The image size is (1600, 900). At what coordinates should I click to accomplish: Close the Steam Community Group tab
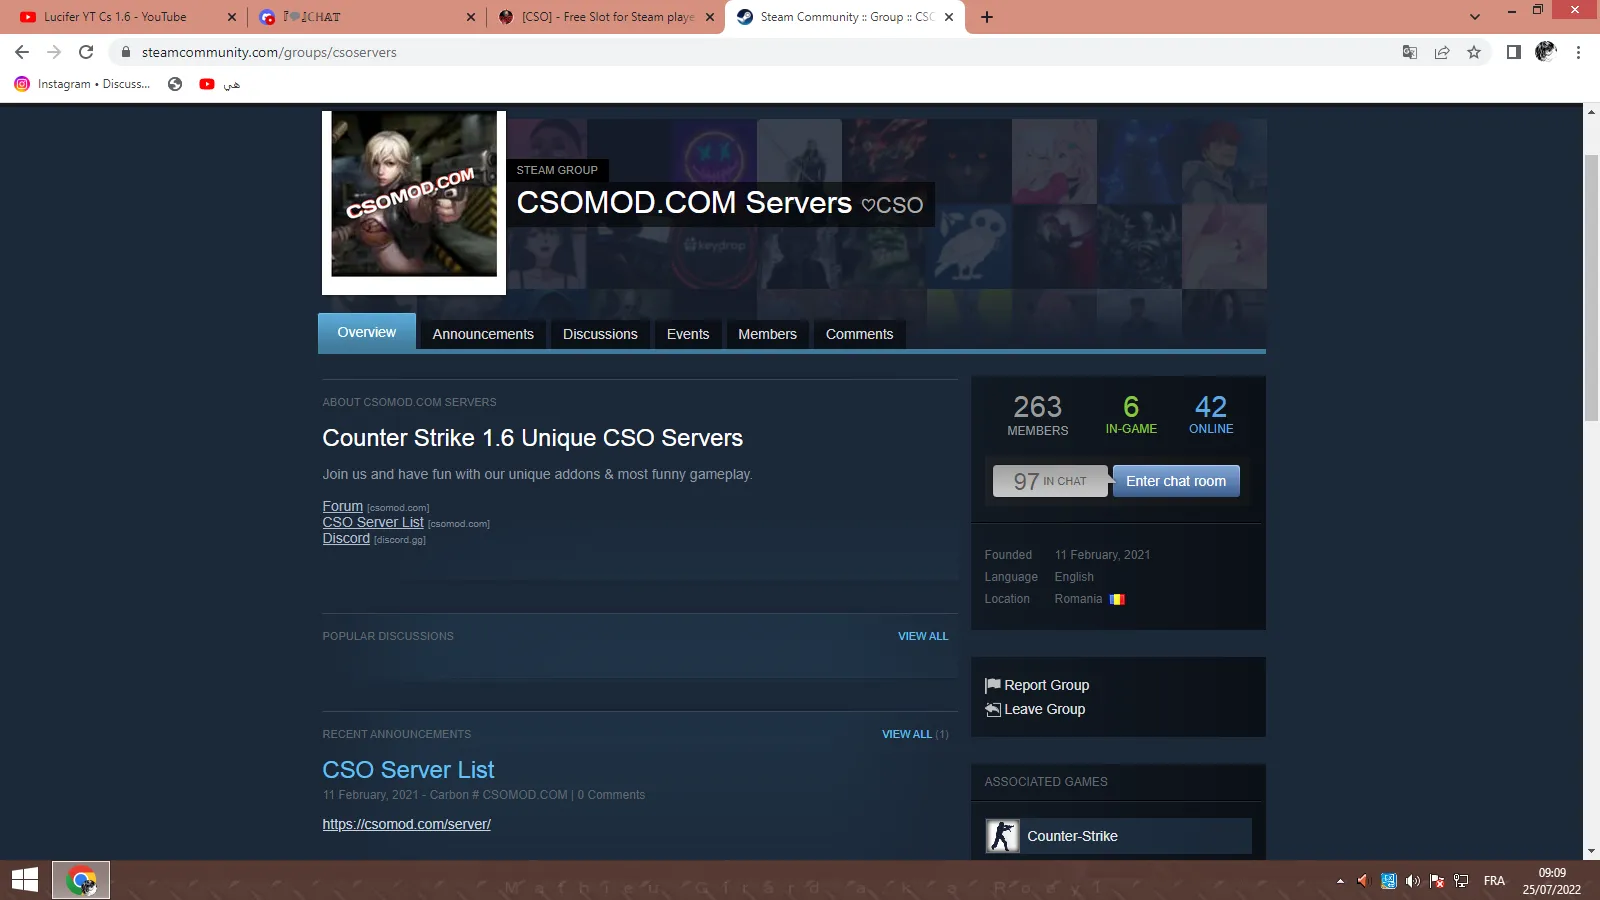pos(949,17)
